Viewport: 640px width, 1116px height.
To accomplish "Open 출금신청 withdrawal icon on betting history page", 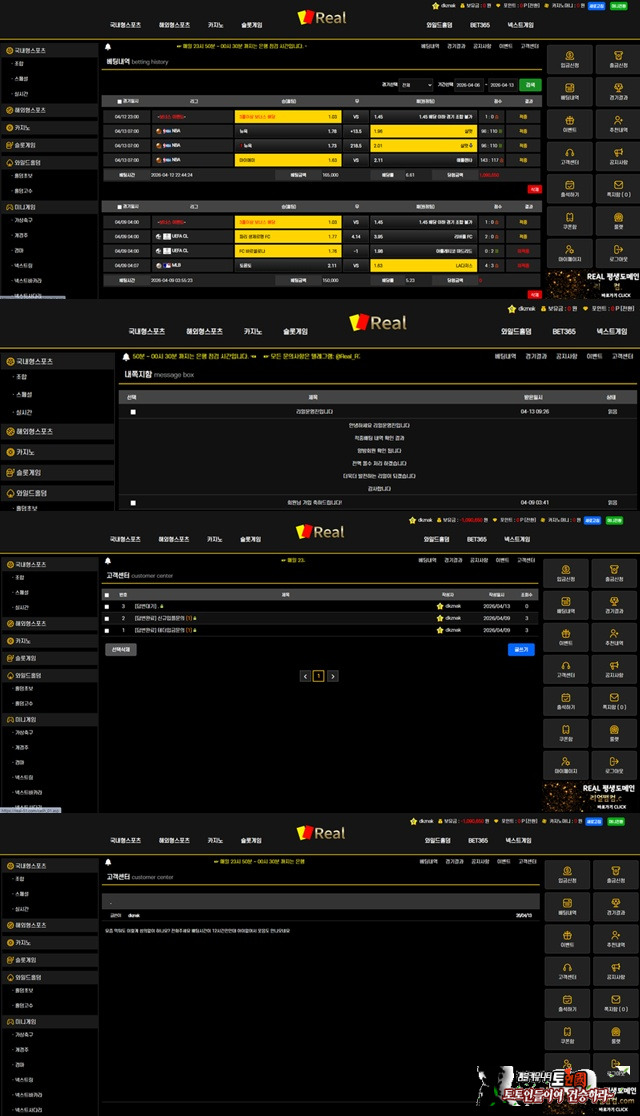I will pyautogui.click(x=617, y=58).
